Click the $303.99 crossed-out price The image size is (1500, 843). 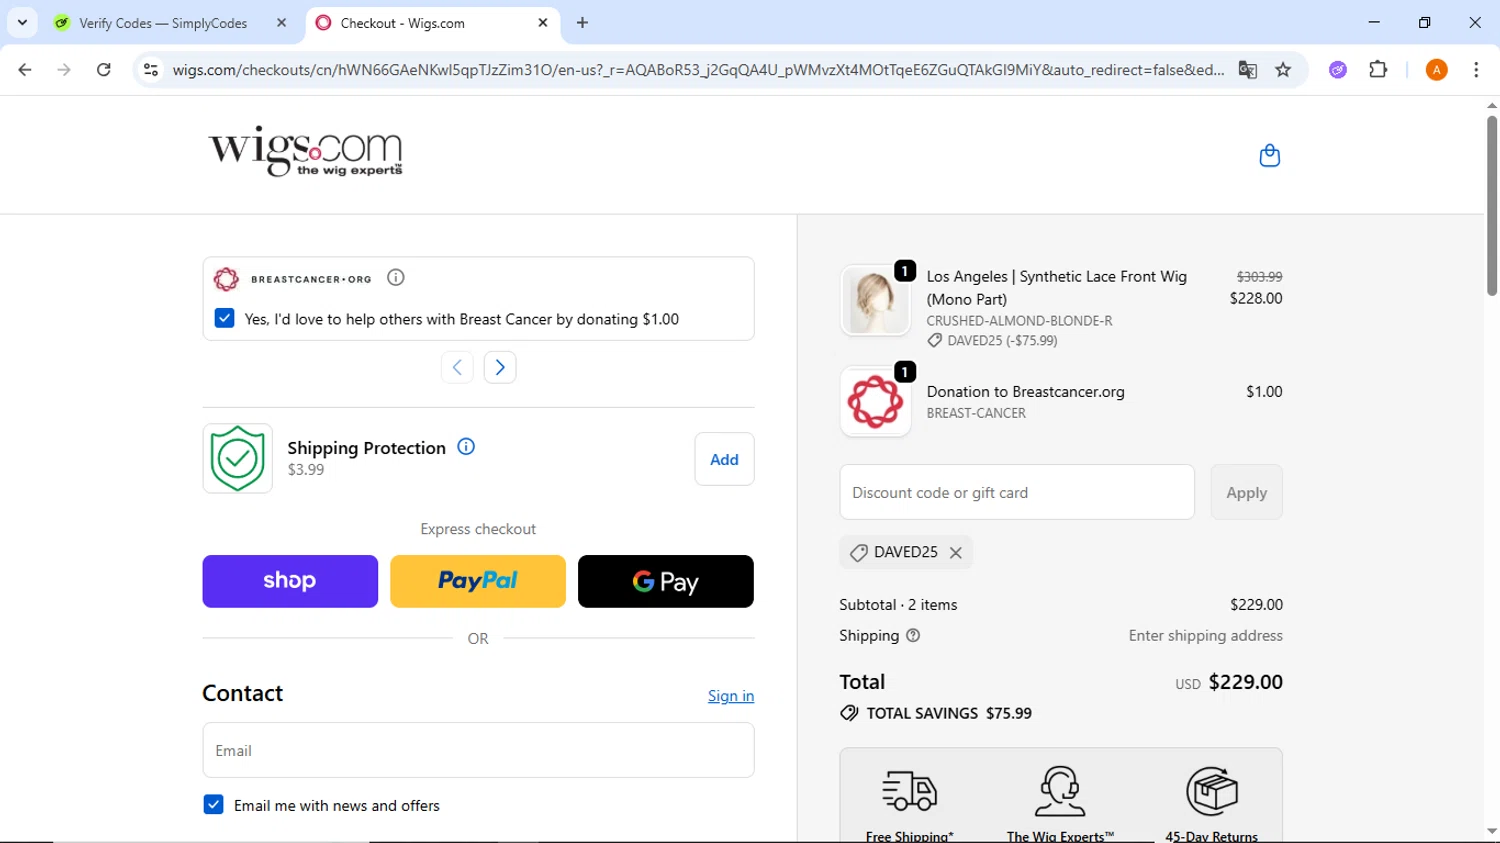1259,276
